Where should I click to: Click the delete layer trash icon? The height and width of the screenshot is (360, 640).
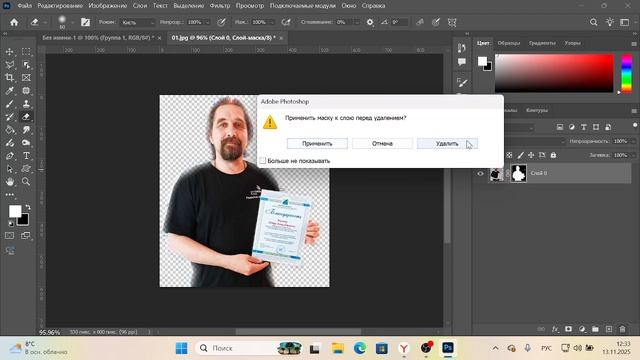pyautogui.click(x=622, y=329)
